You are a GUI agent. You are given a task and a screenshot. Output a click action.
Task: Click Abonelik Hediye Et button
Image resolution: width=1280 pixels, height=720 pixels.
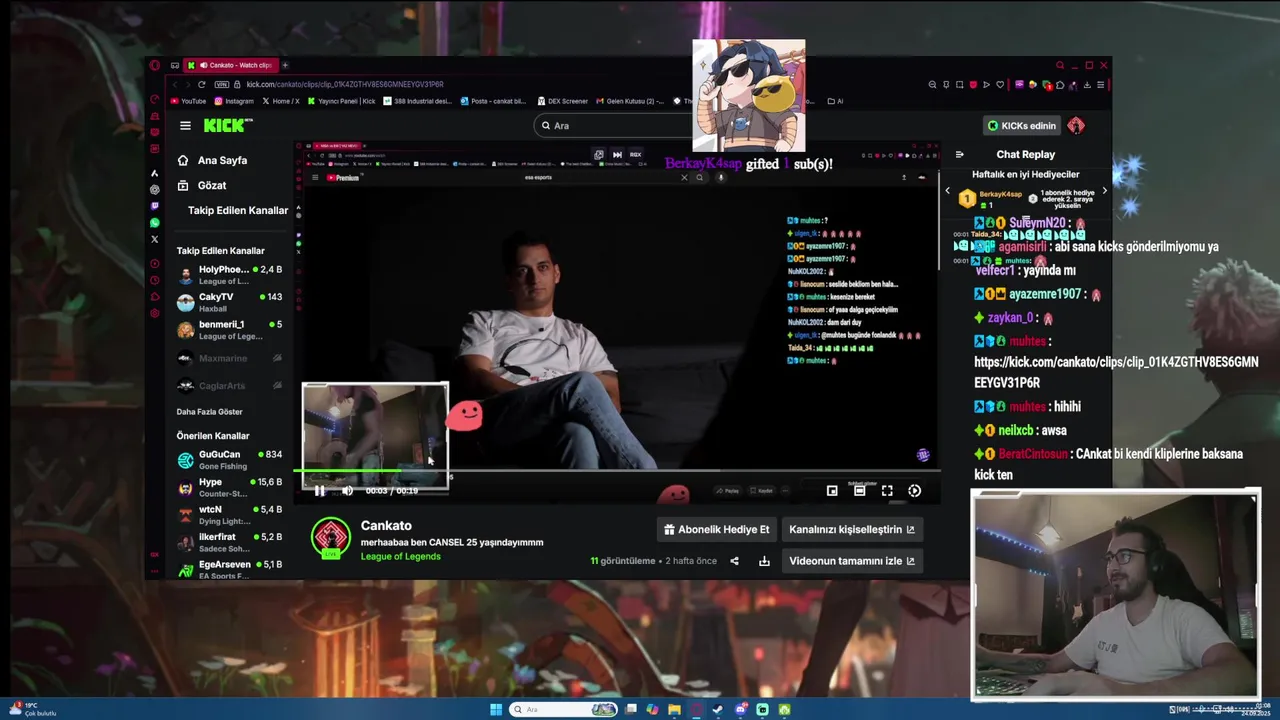(x=717, y=529)
